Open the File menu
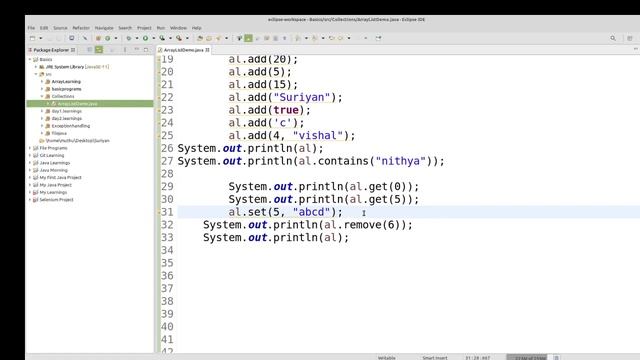The height and width of the screenshot is (360, 640). click(x=31, y=28)
